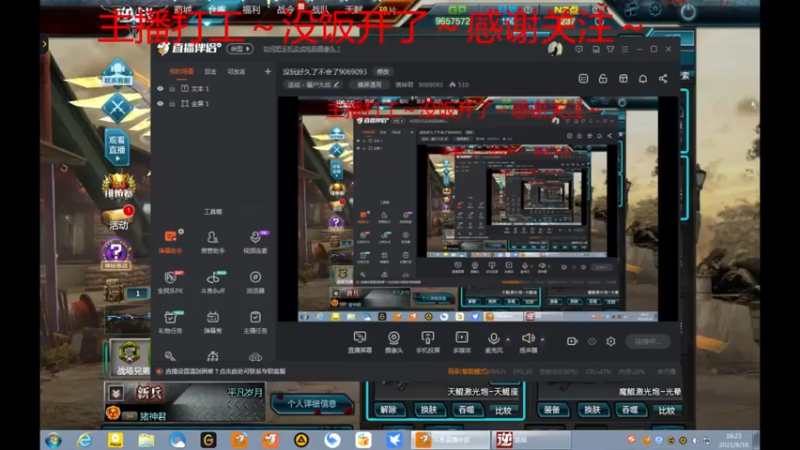This screenshot has width=800, height=450.
Task: Click the layout grid icon above preview
Action: 623,79
